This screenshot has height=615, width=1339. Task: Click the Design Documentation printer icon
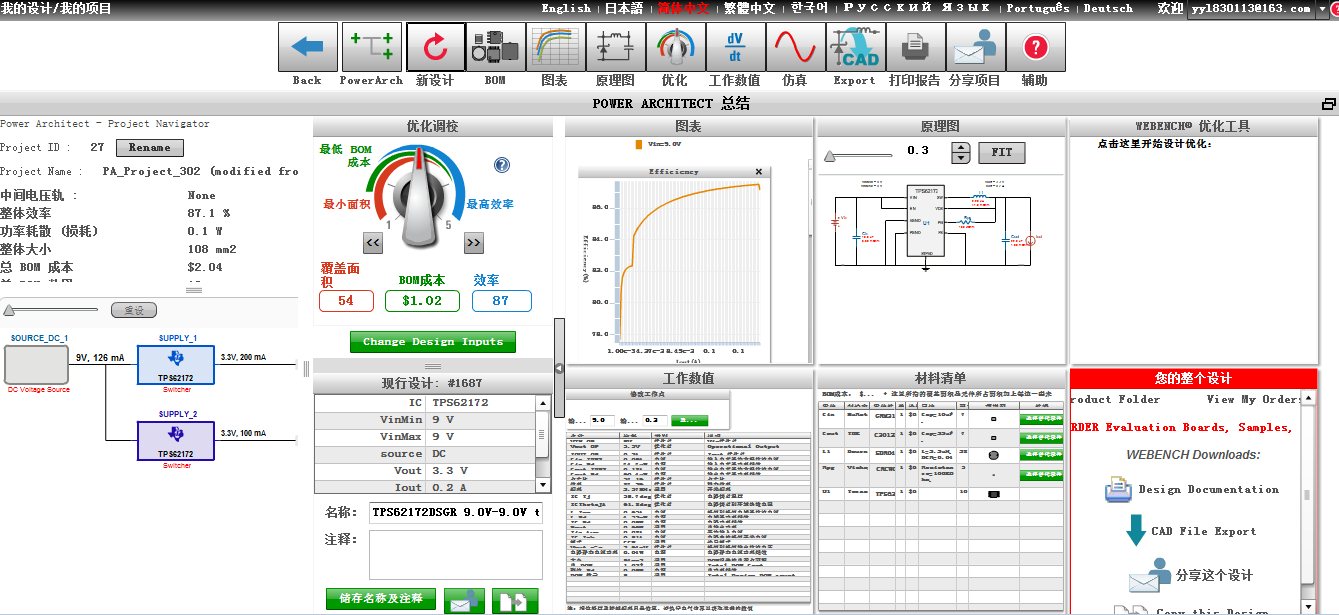pos(1119,490)
